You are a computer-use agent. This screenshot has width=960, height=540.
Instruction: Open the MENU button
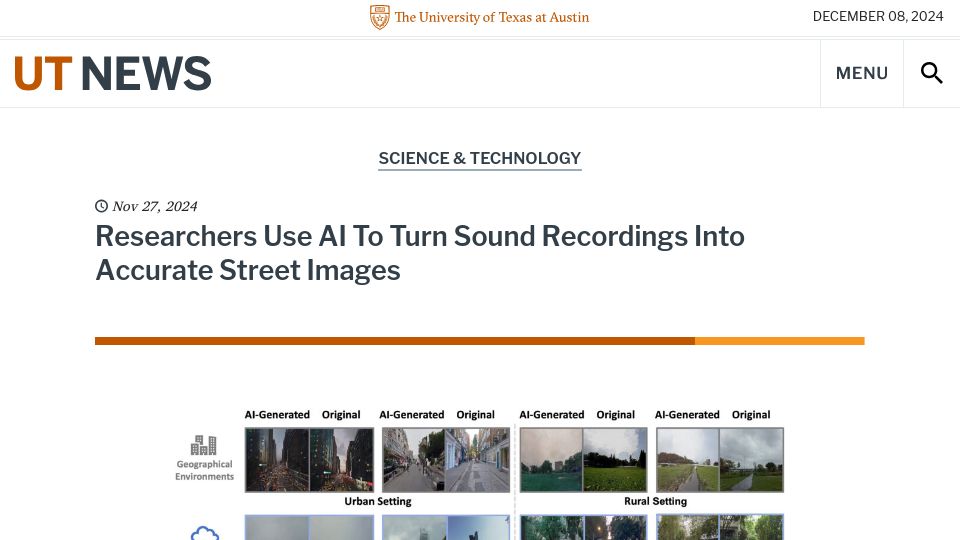861,73
